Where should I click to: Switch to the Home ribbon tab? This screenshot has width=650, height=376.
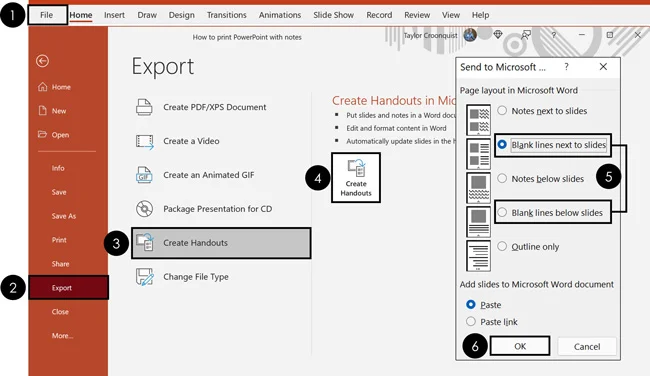pos(81,15)
